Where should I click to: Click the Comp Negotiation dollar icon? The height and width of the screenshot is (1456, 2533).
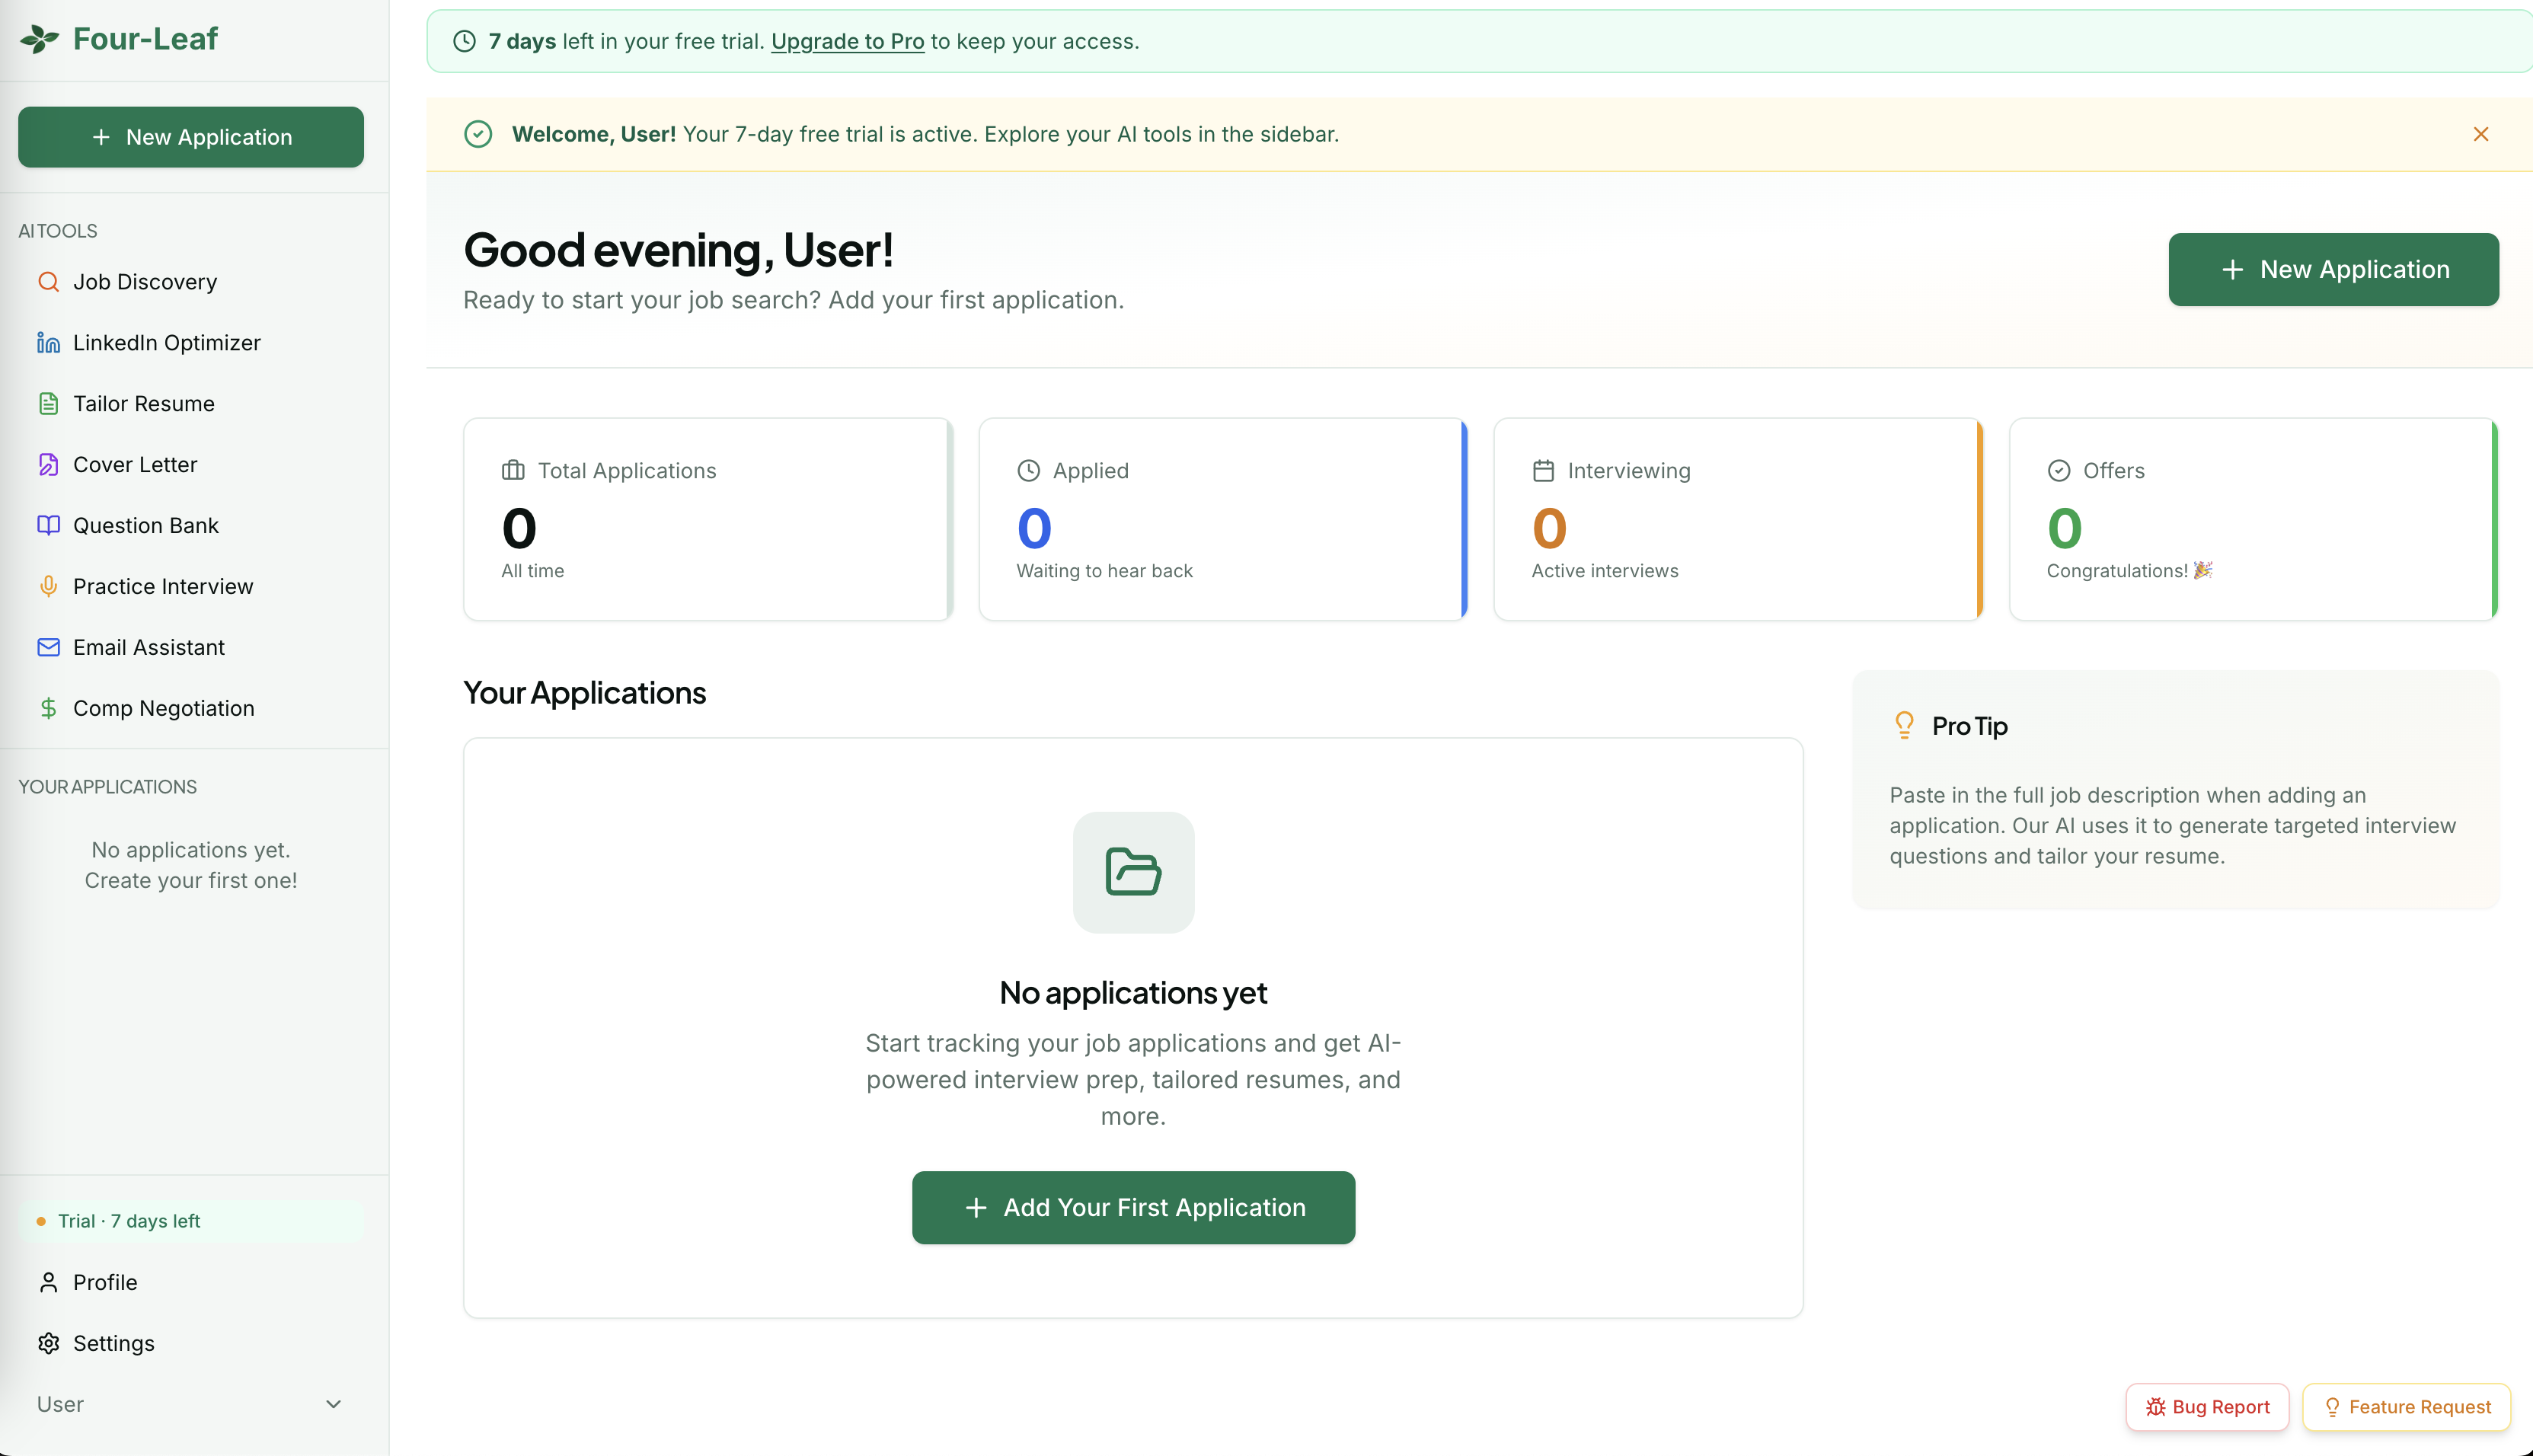pos(48,709)
